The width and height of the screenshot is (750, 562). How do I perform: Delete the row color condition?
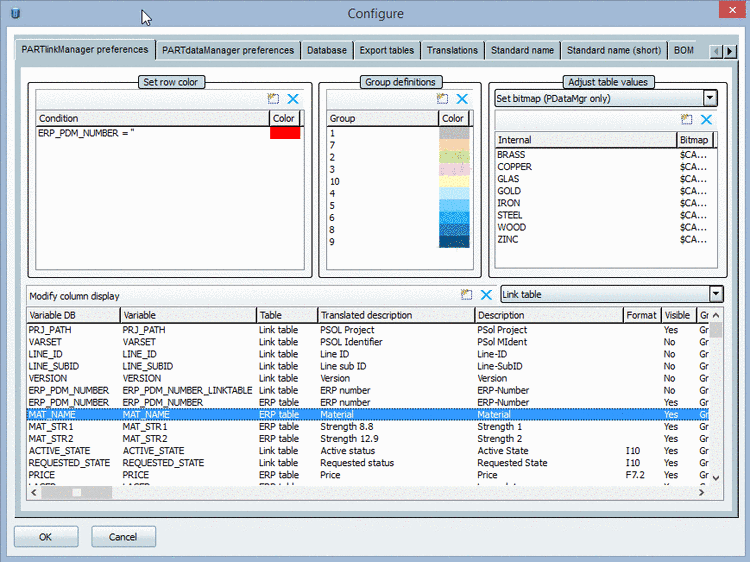tap(292, 99)
